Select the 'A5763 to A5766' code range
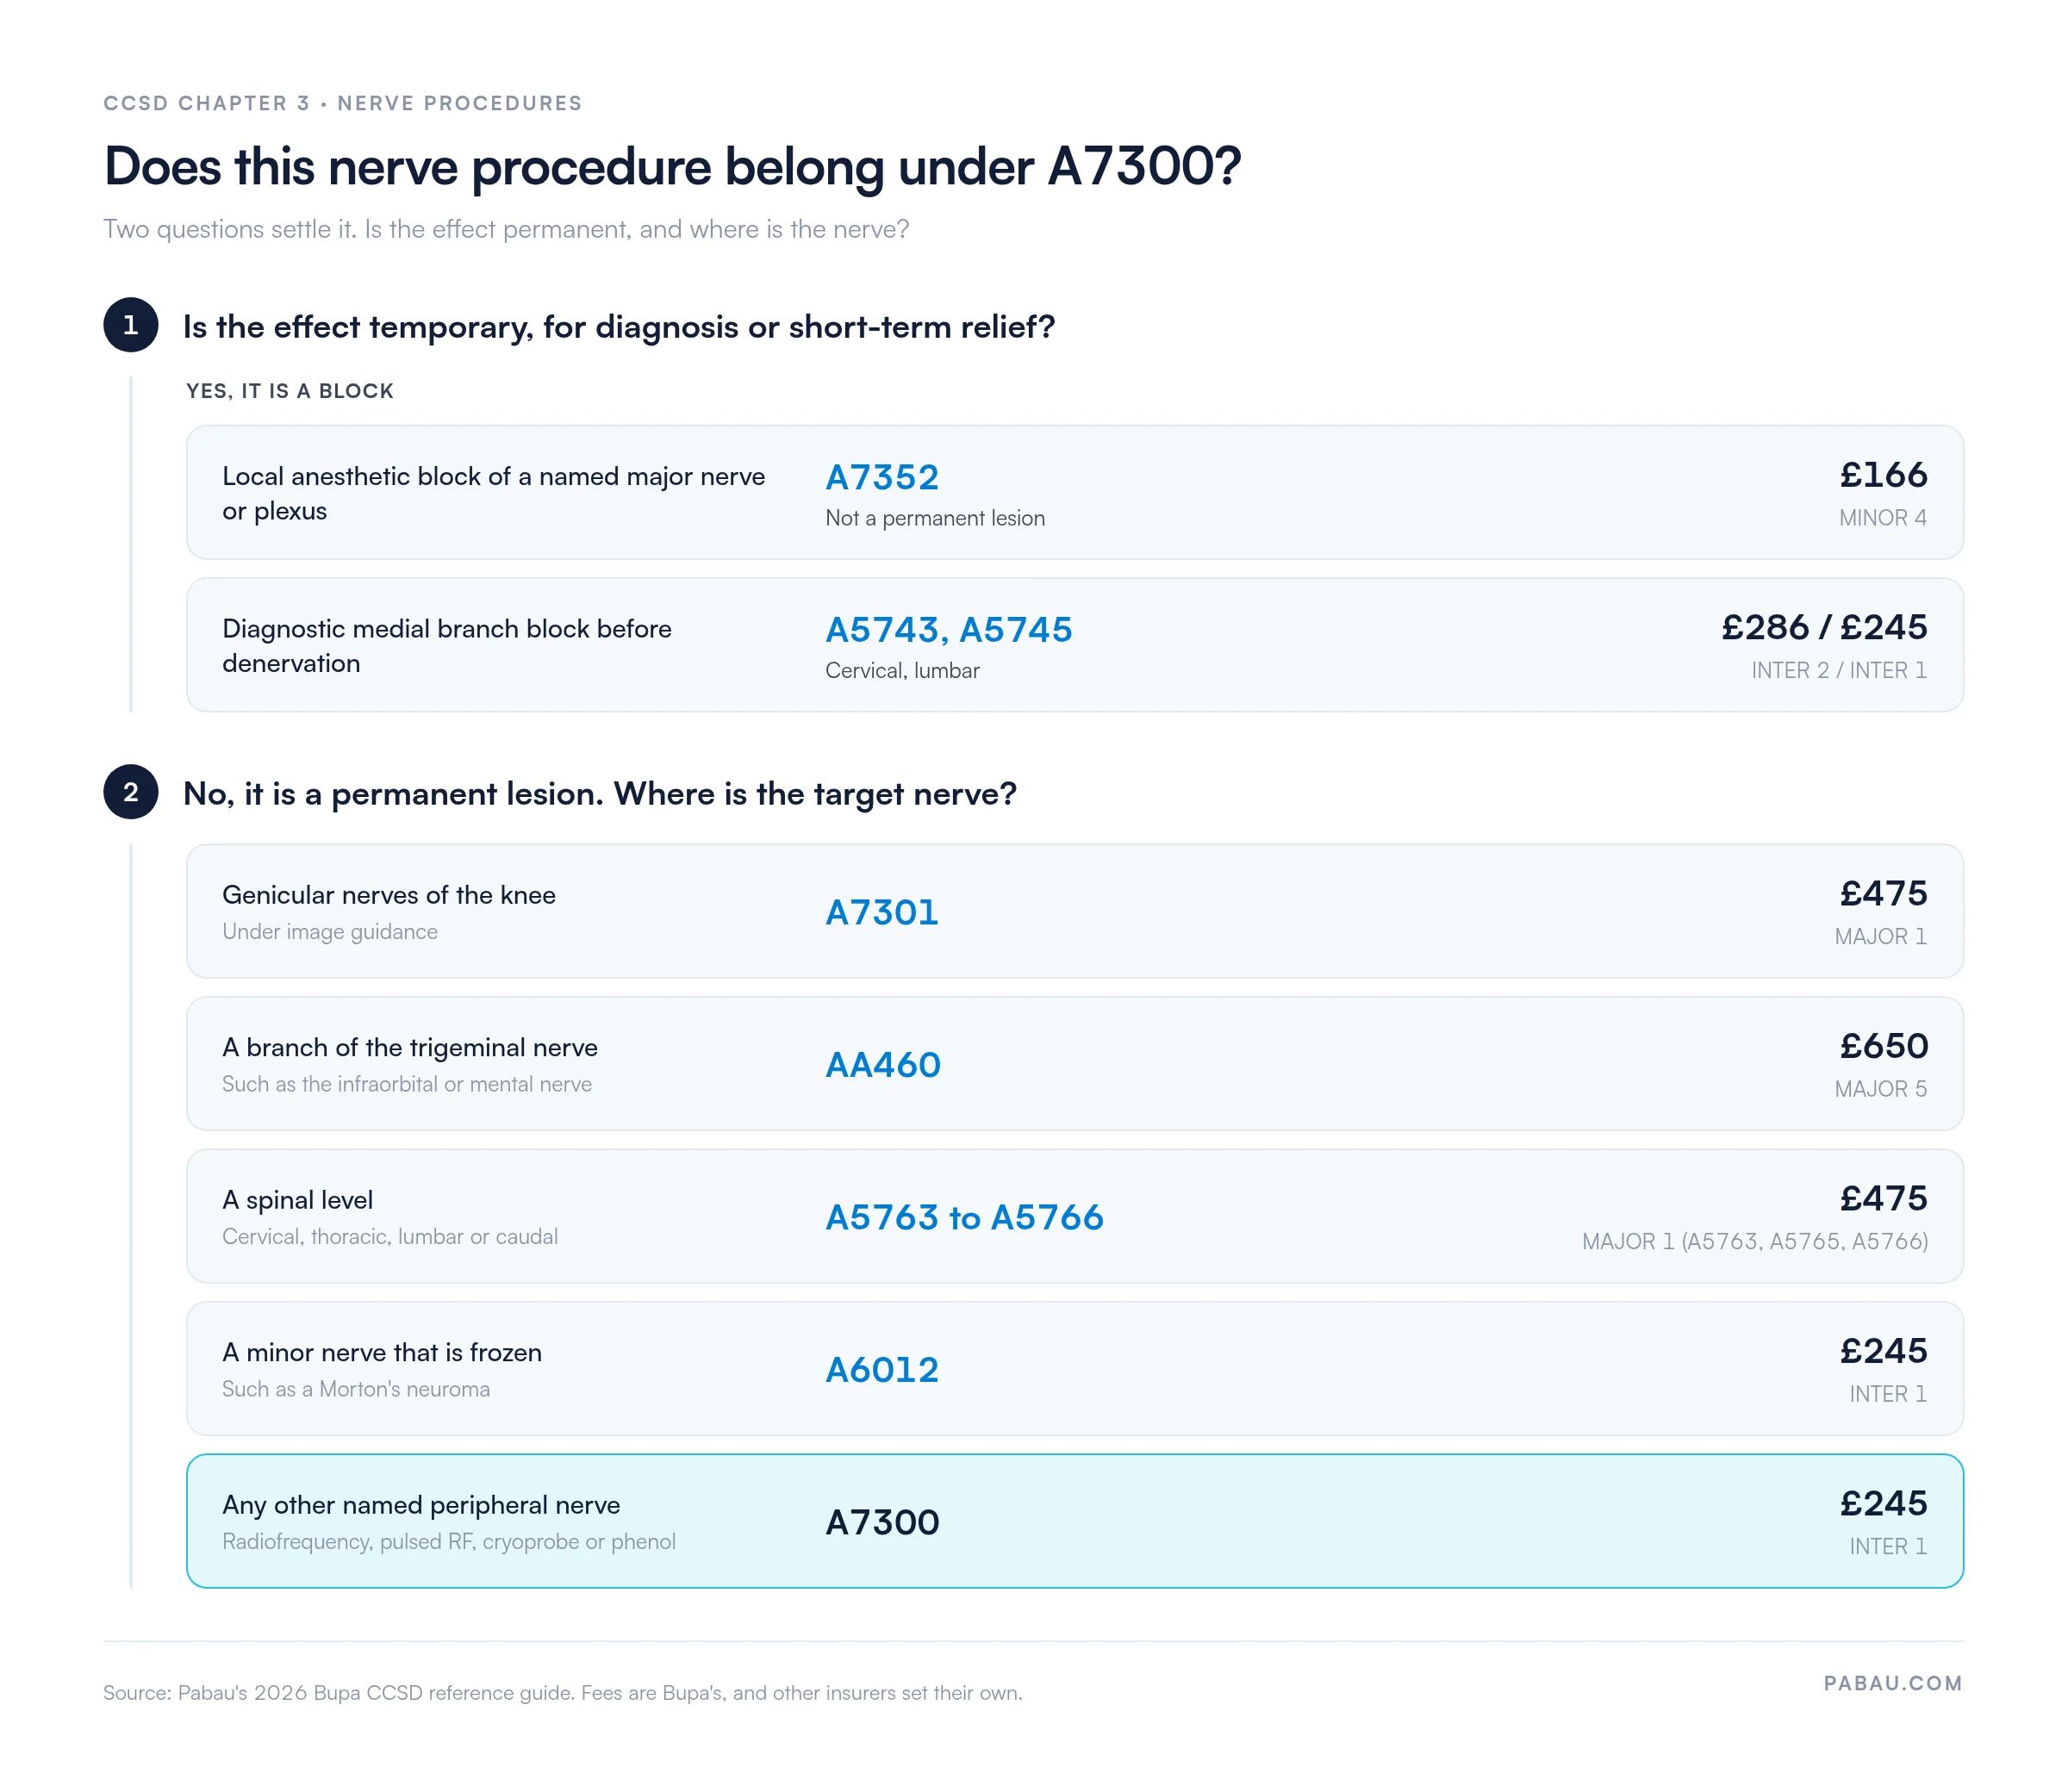 pos(964,1218)
